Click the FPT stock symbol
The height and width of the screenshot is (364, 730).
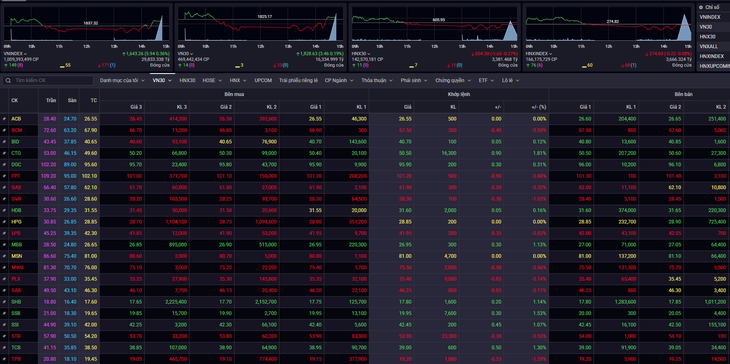pyautogui.click(x=16, y=176)
